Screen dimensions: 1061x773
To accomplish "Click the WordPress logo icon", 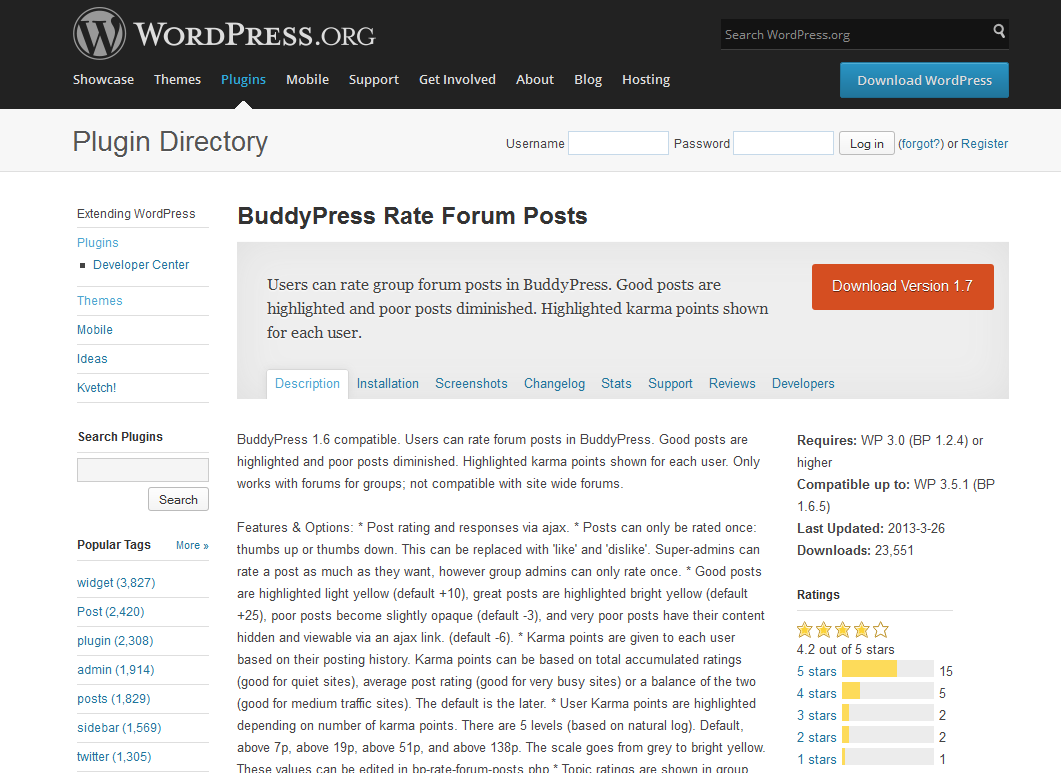I will click(x=99, y=34).
